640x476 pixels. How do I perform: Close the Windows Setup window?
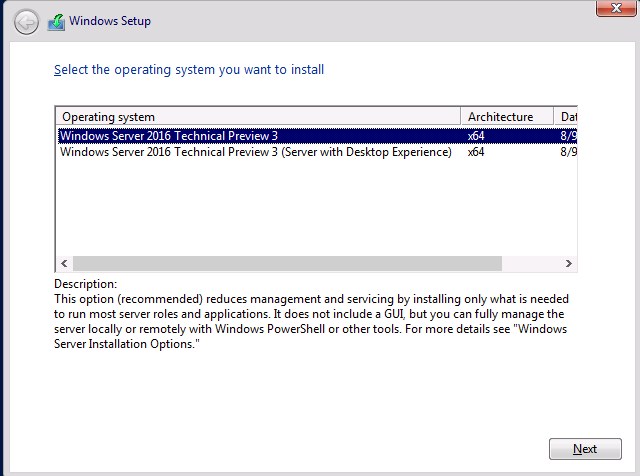(616, 8)
